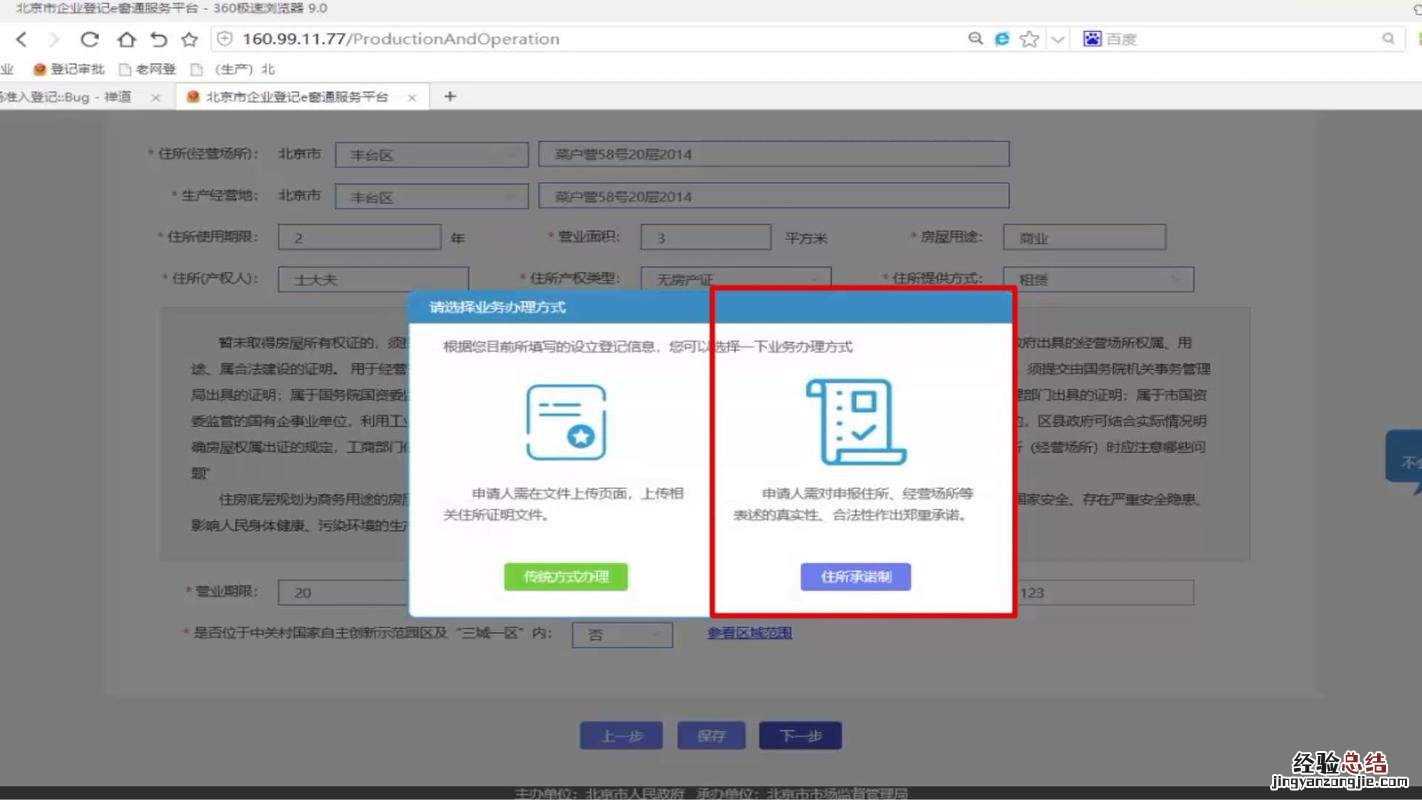Viewport: 1422px width, 800px height.
Task: Click into the 百度 search box
Action: point(1238,39)
